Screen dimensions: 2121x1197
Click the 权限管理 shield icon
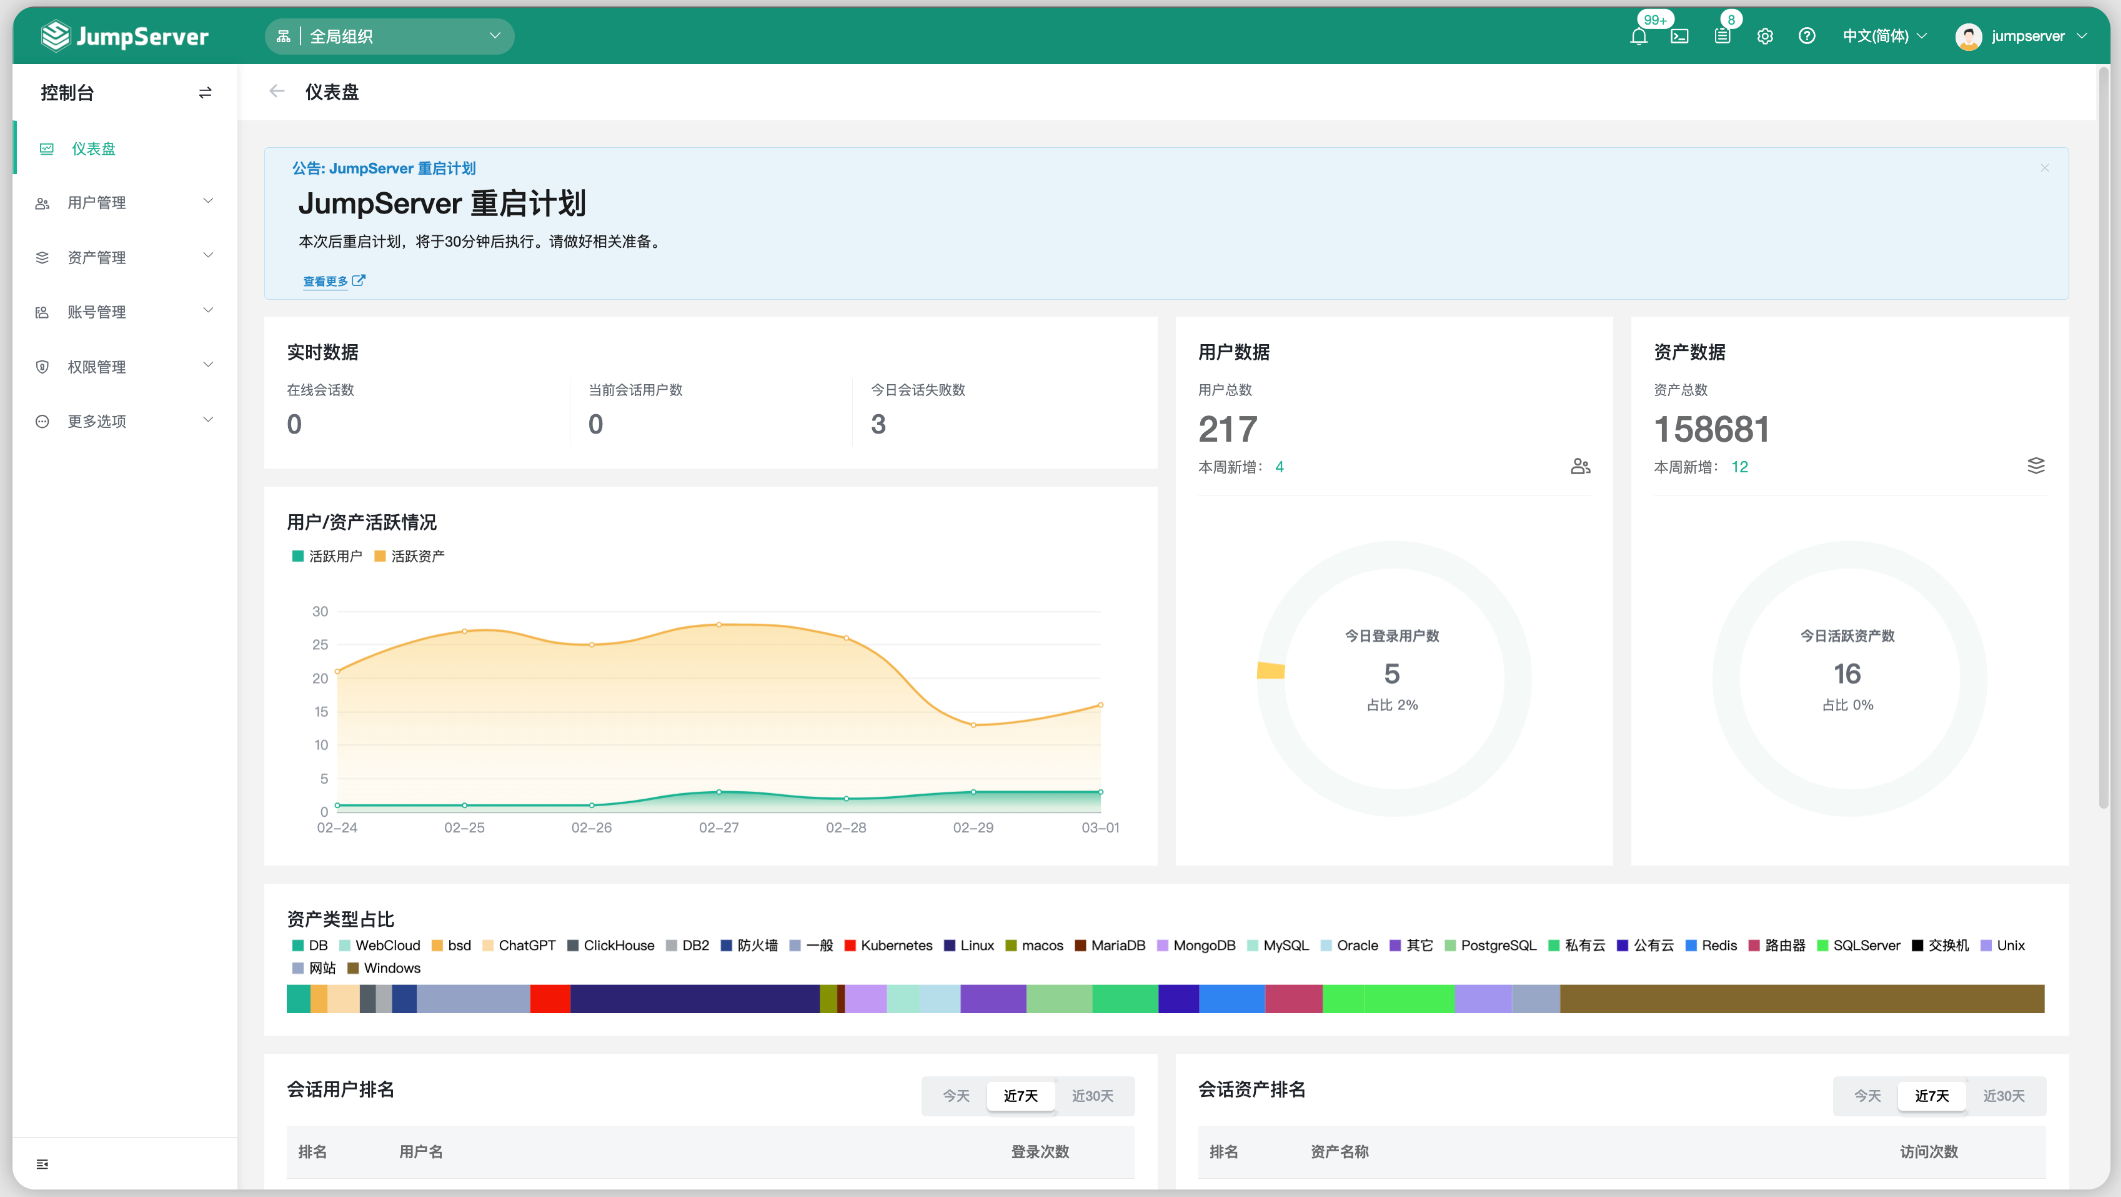point(42,367)
